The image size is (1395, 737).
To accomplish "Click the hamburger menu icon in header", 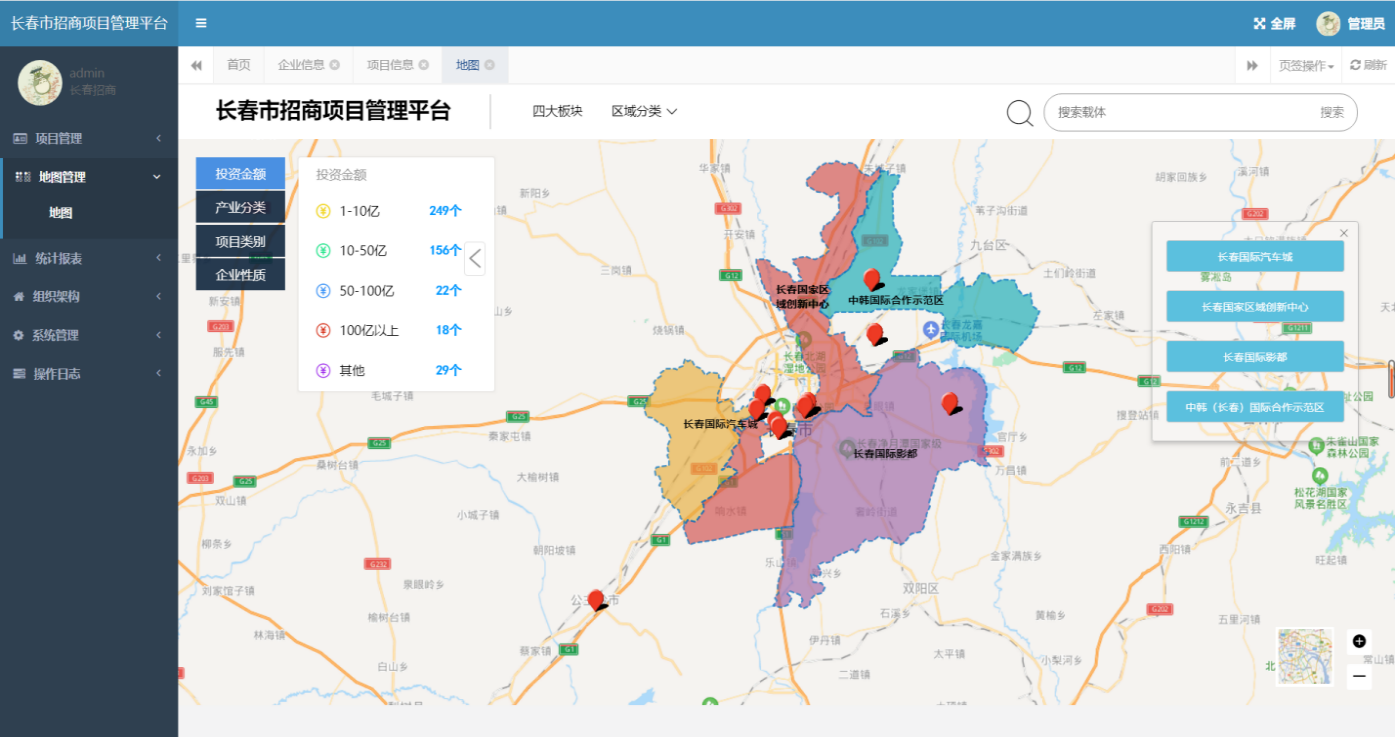I will (x=201, y=23).
